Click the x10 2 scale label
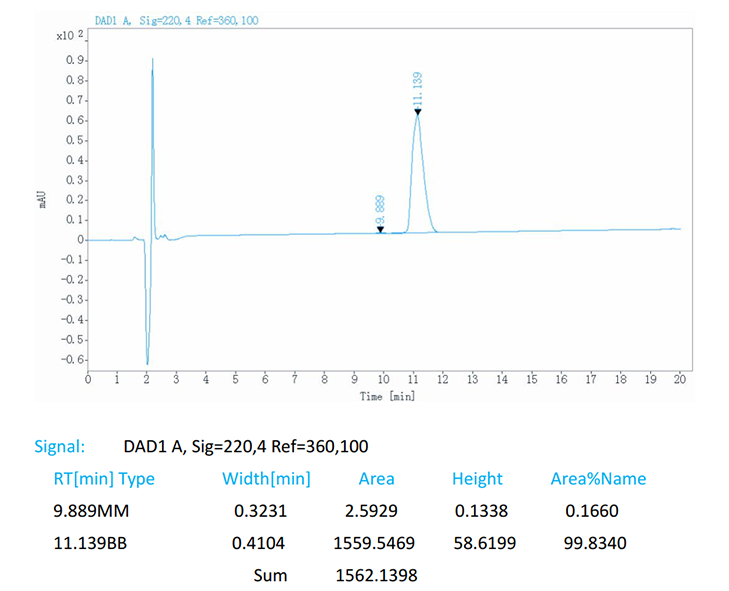 (69, 35)
